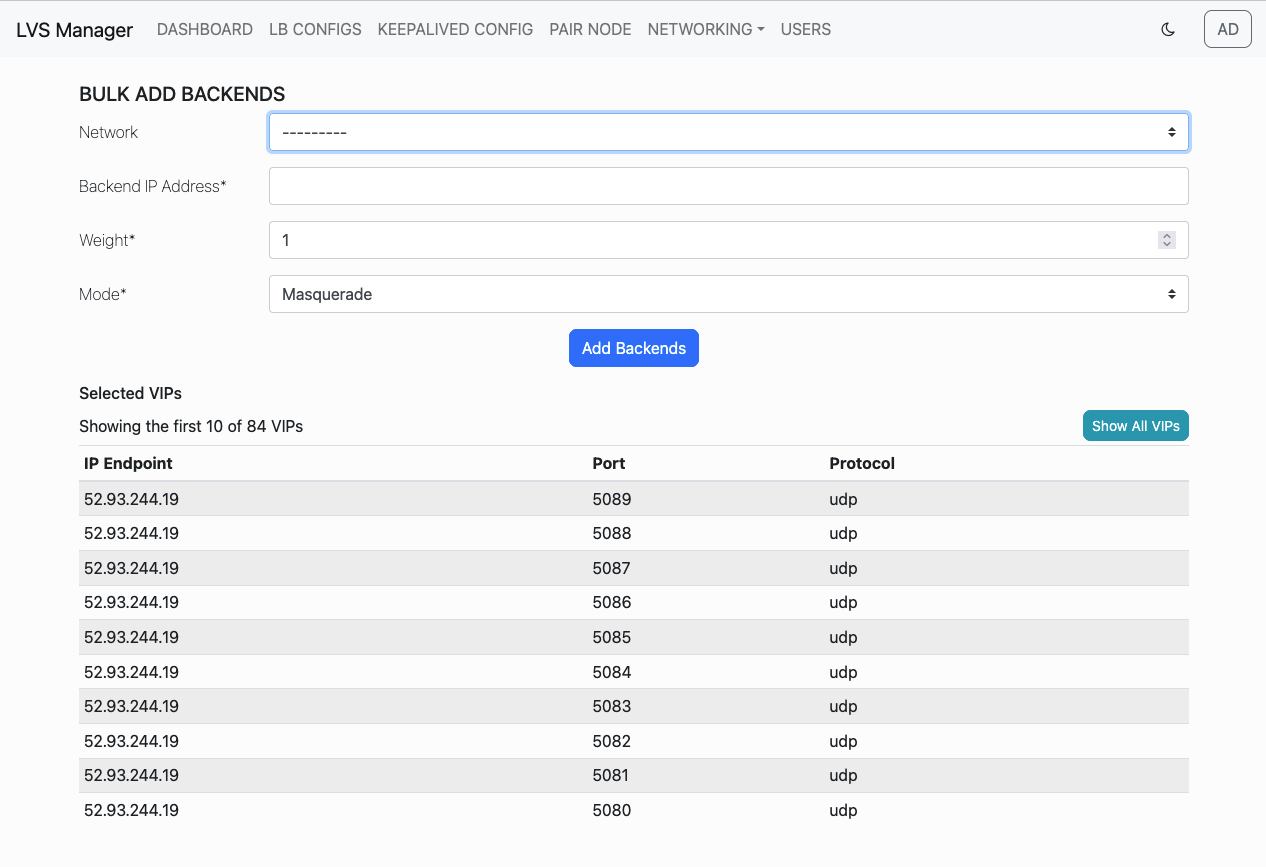The height and width of the screenshot is (867, 1266).
Task: Click the Bulk Add Backends heading
Action: point(182,94)
